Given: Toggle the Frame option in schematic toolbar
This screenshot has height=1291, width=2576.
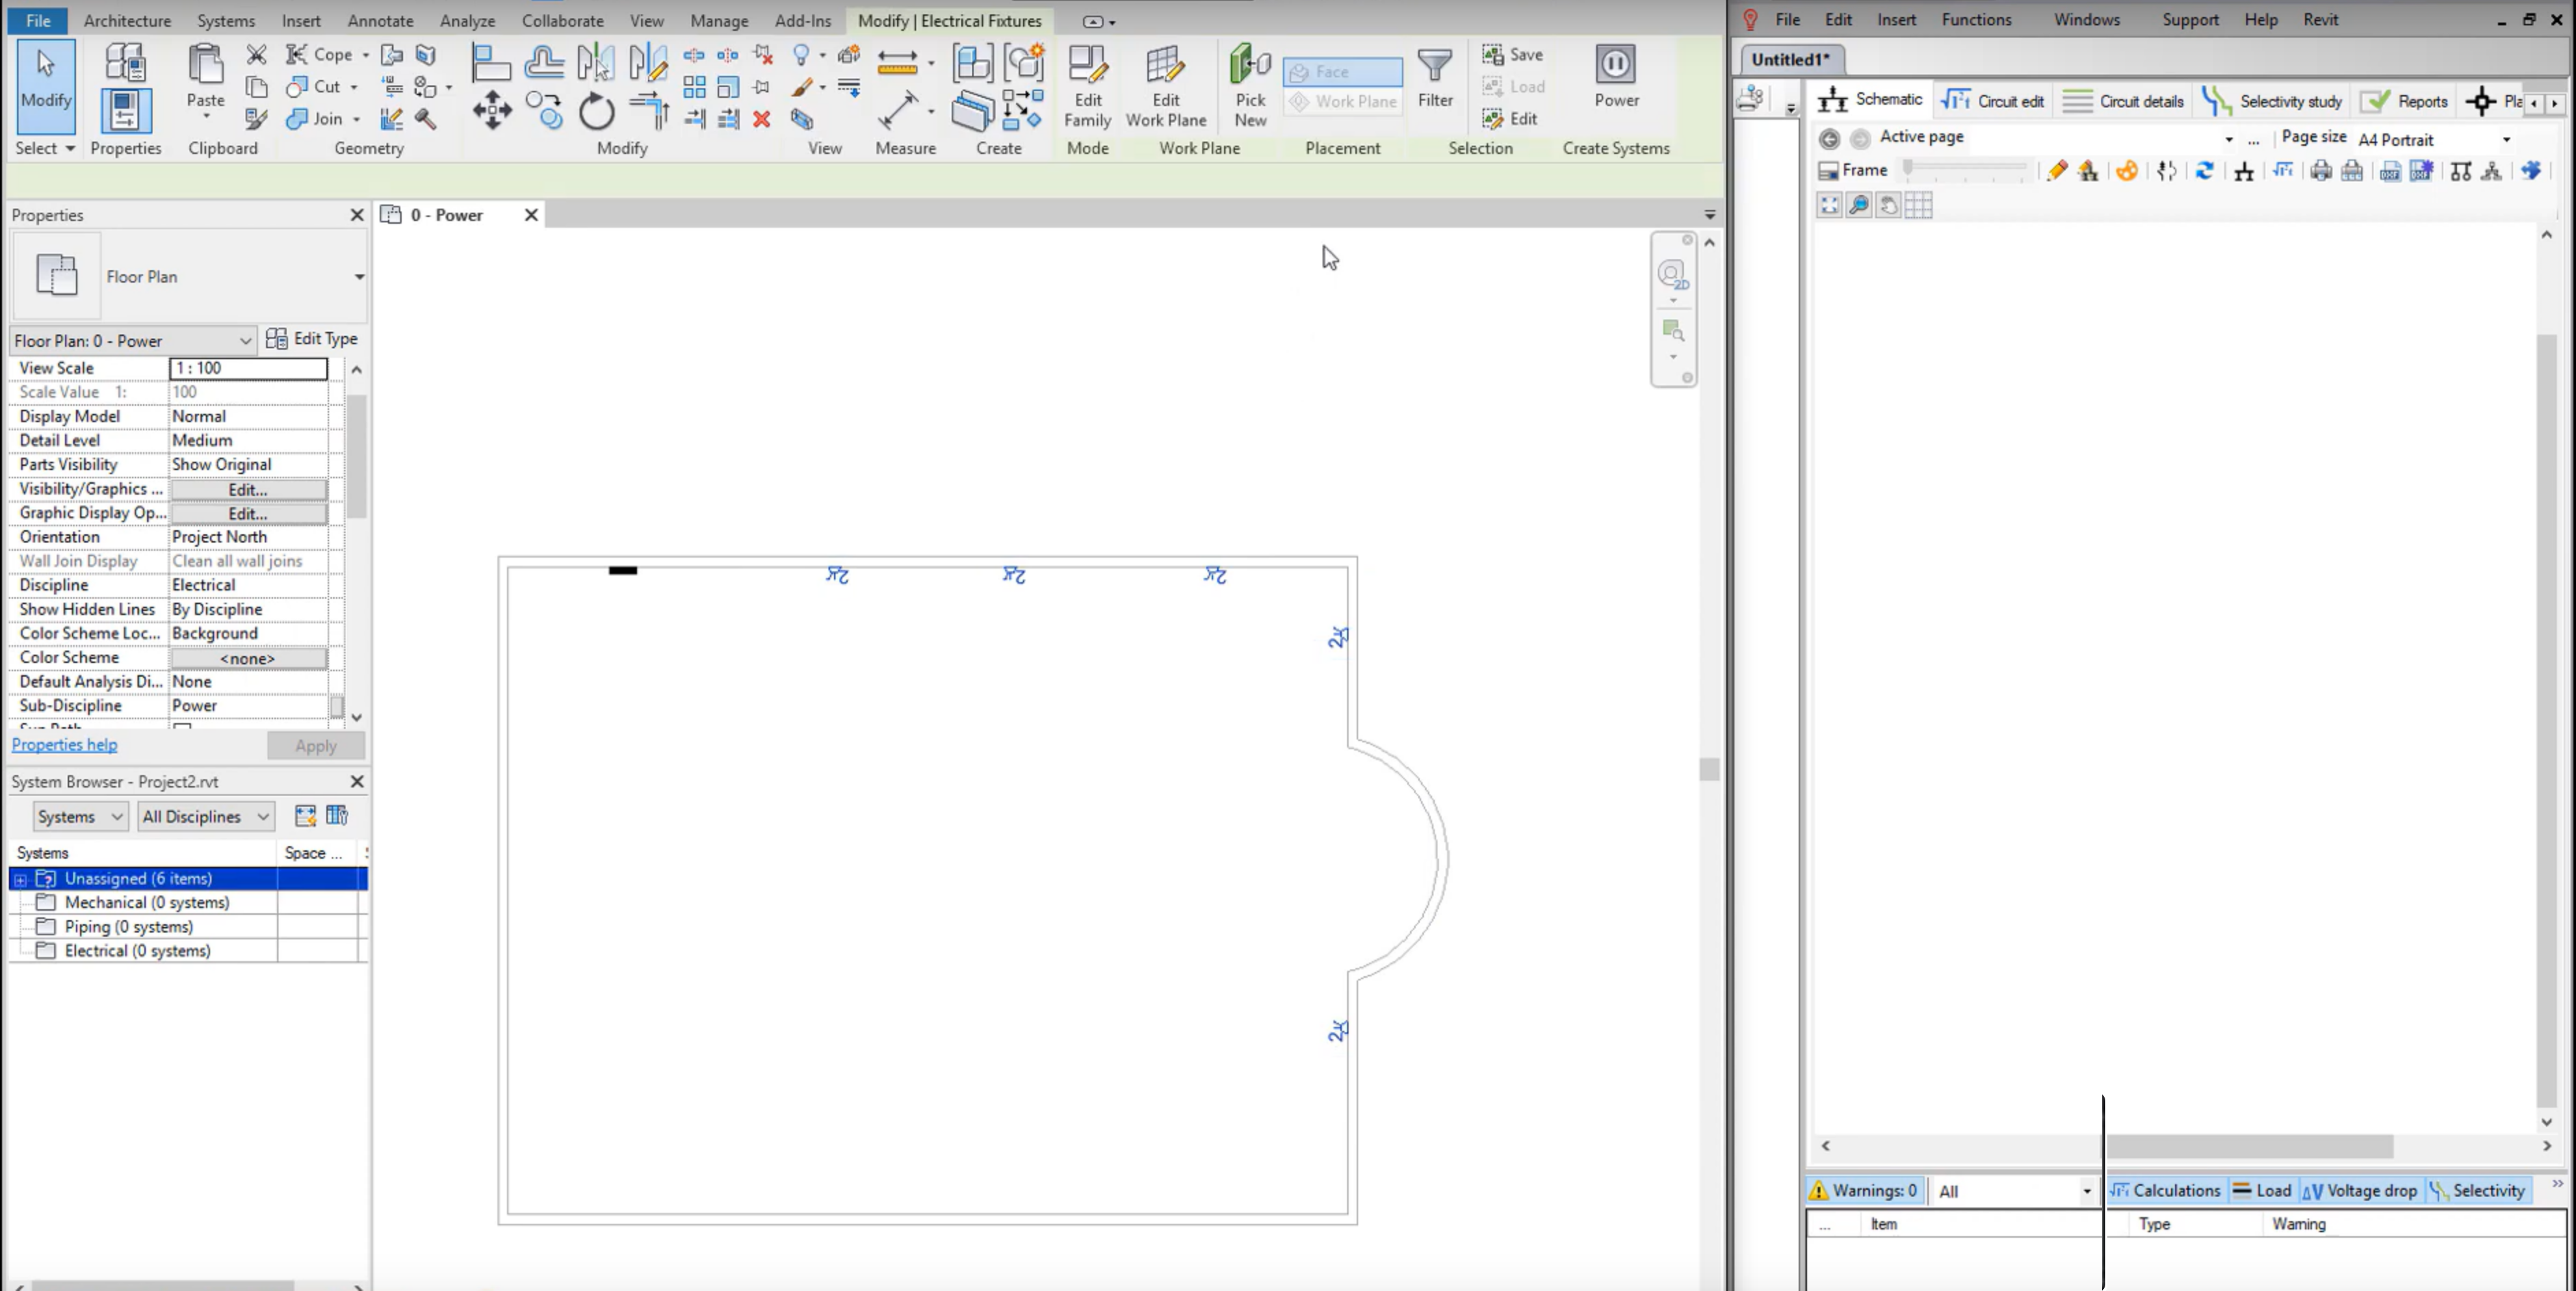Looking at the screenshot, I should pyautogui.click(x=1852, y=171).
